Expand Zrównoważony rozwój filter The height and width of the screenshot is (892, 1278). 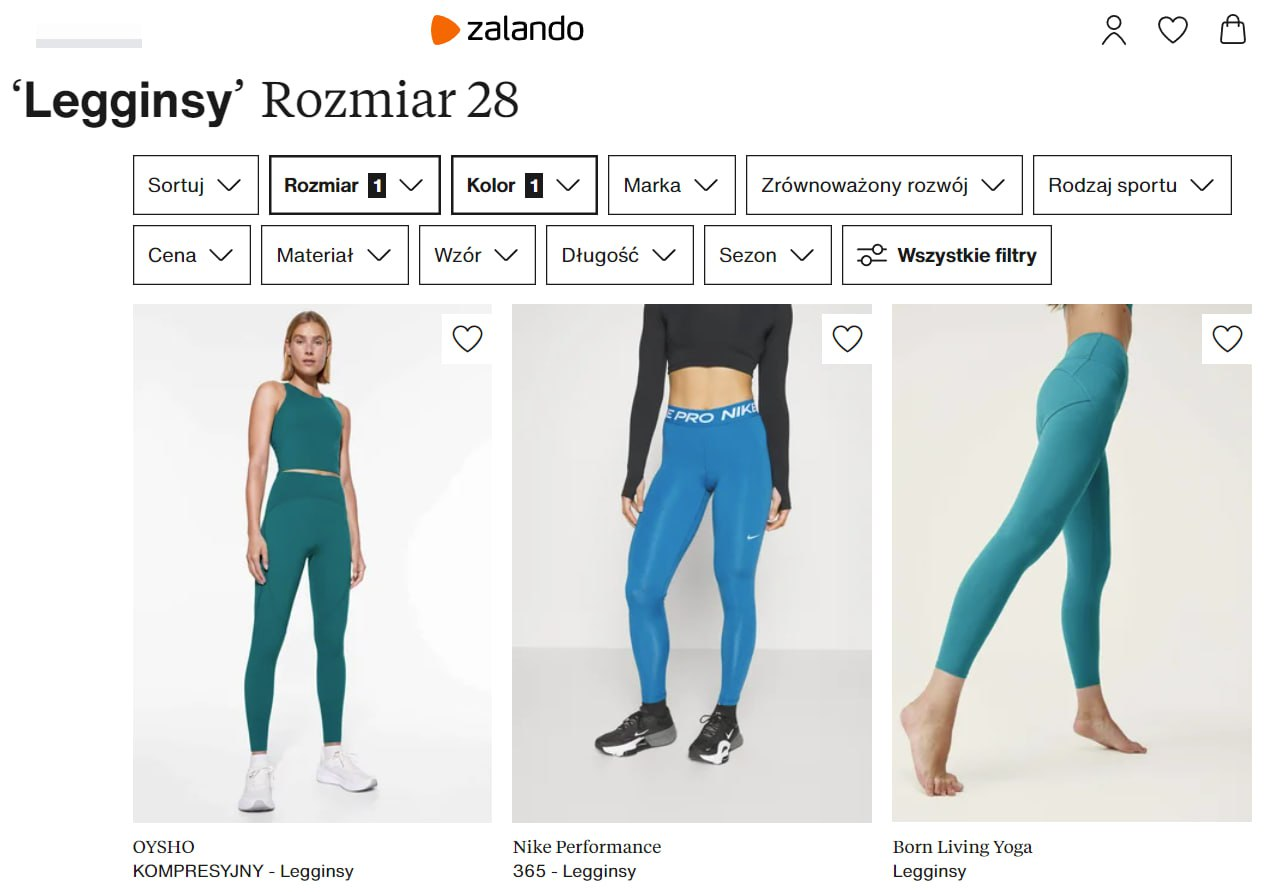(883, 185)
